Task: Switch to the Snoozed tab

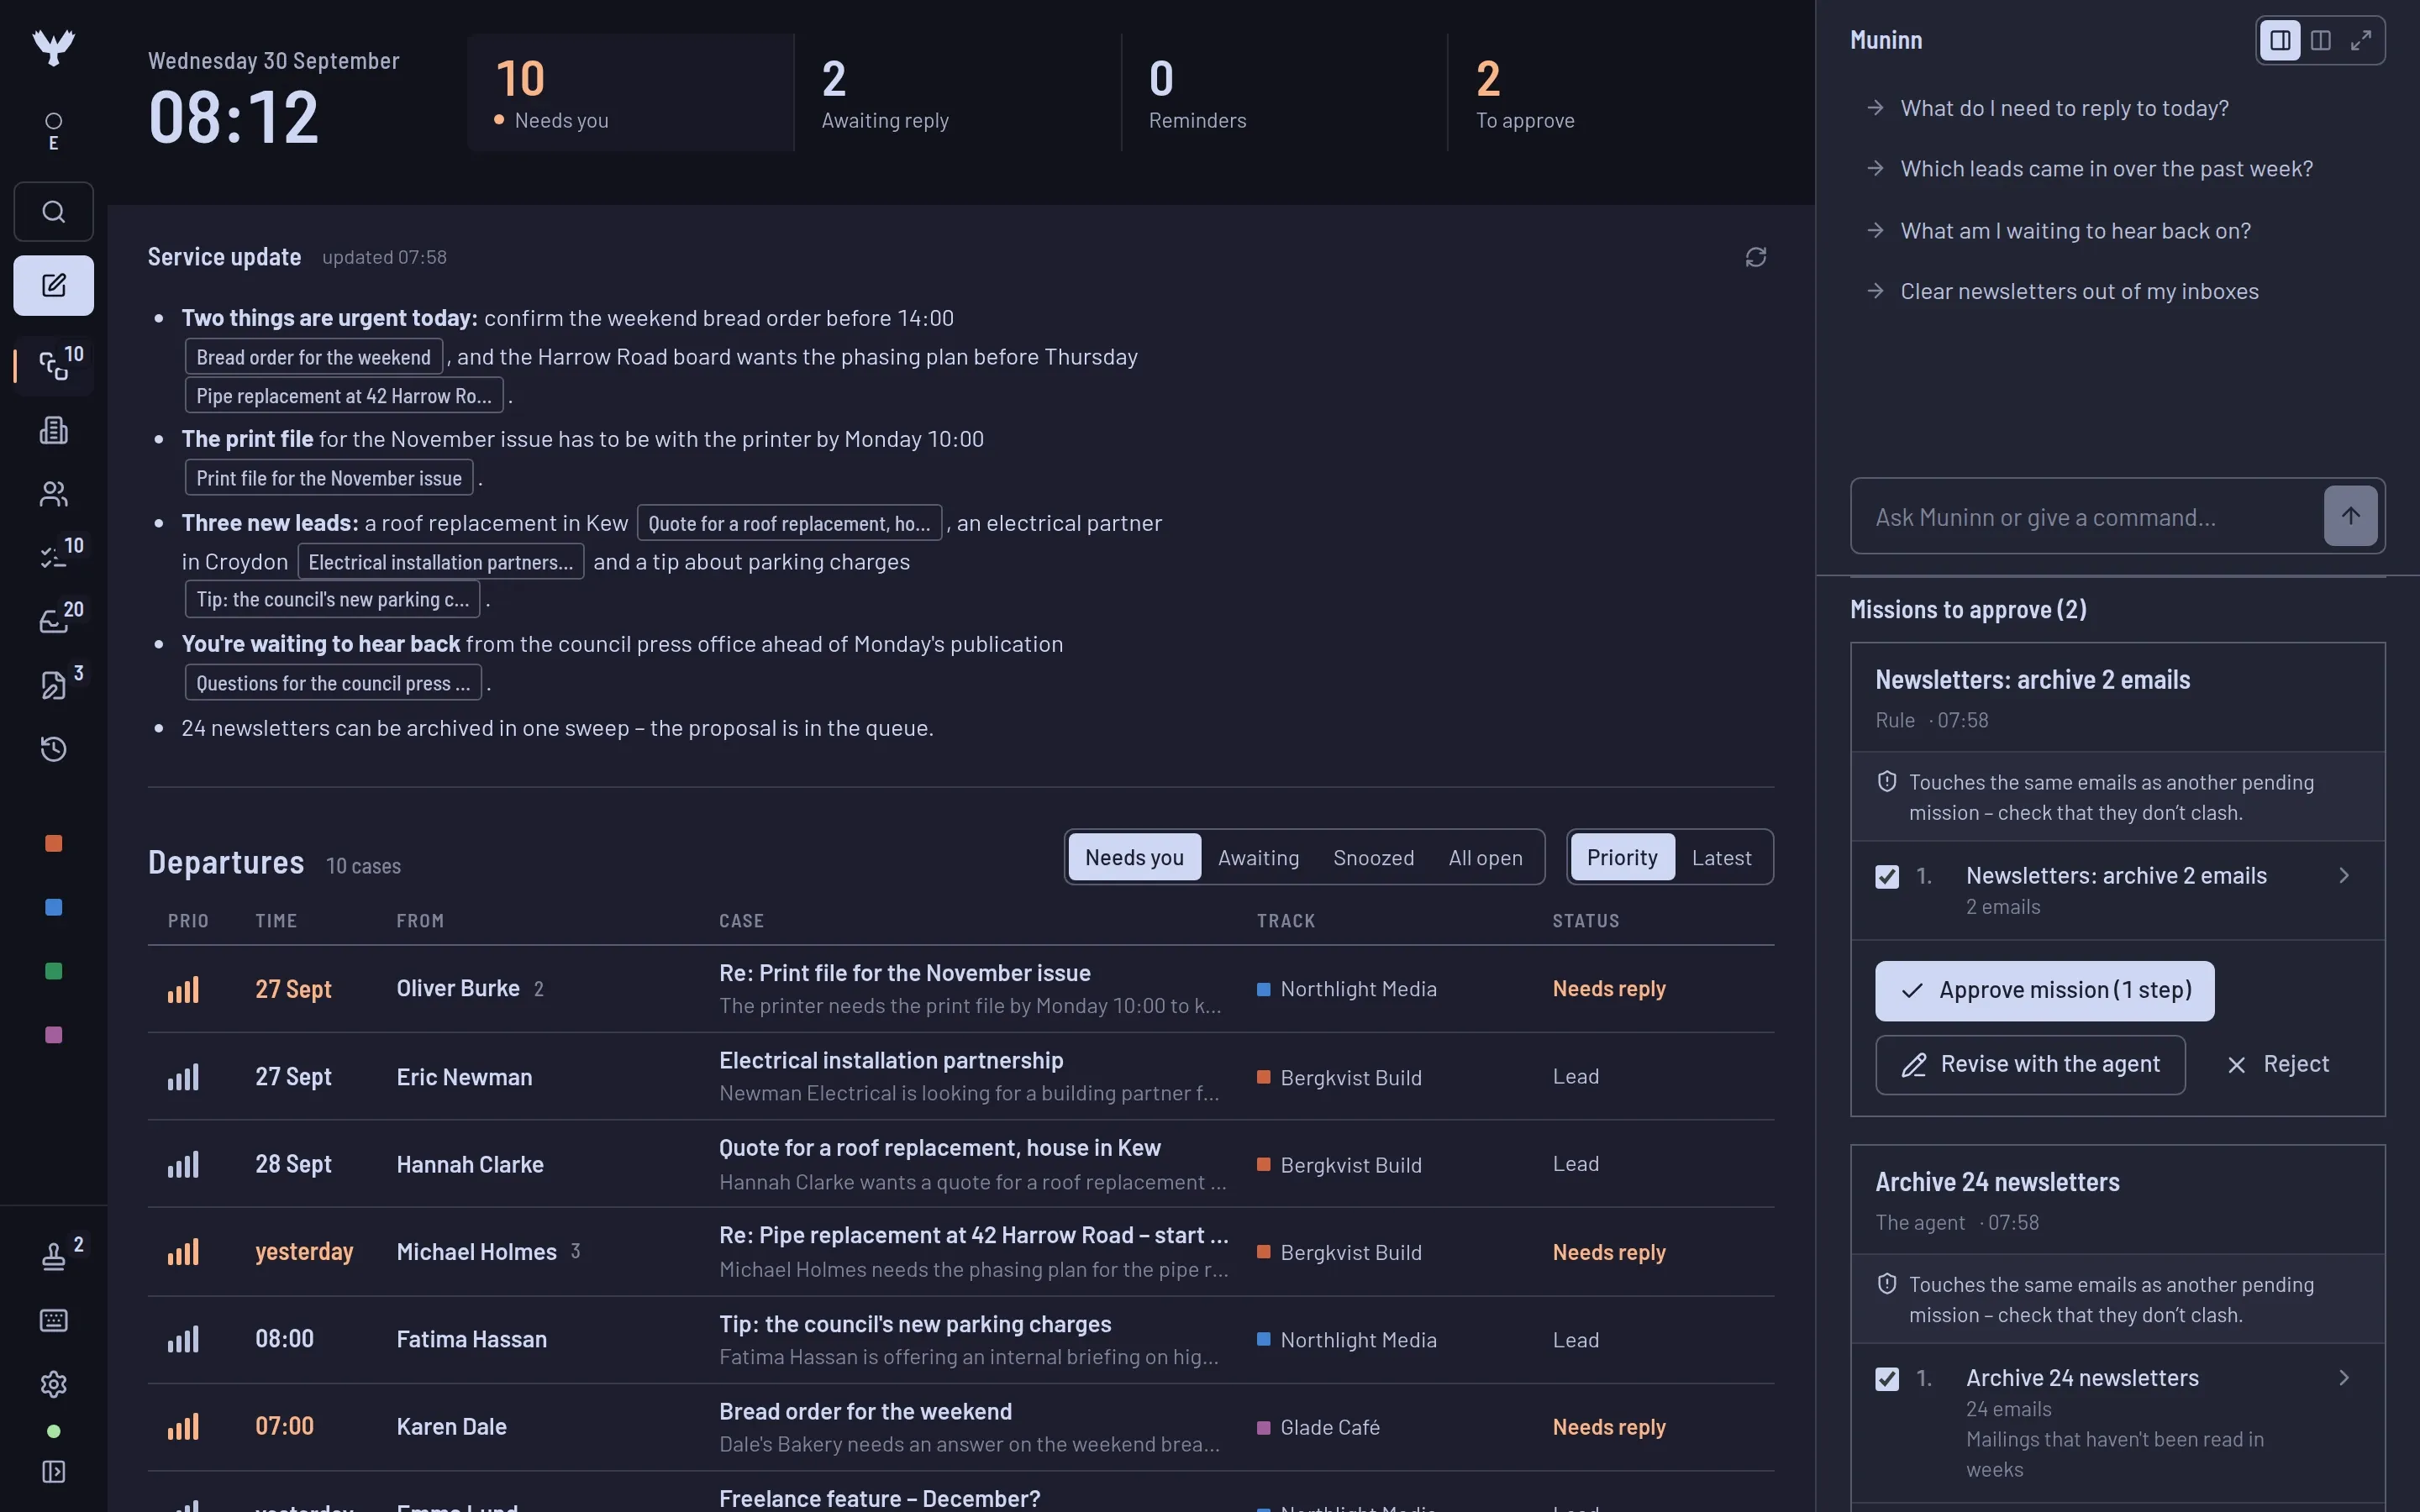Action: tap(1373, 857)
